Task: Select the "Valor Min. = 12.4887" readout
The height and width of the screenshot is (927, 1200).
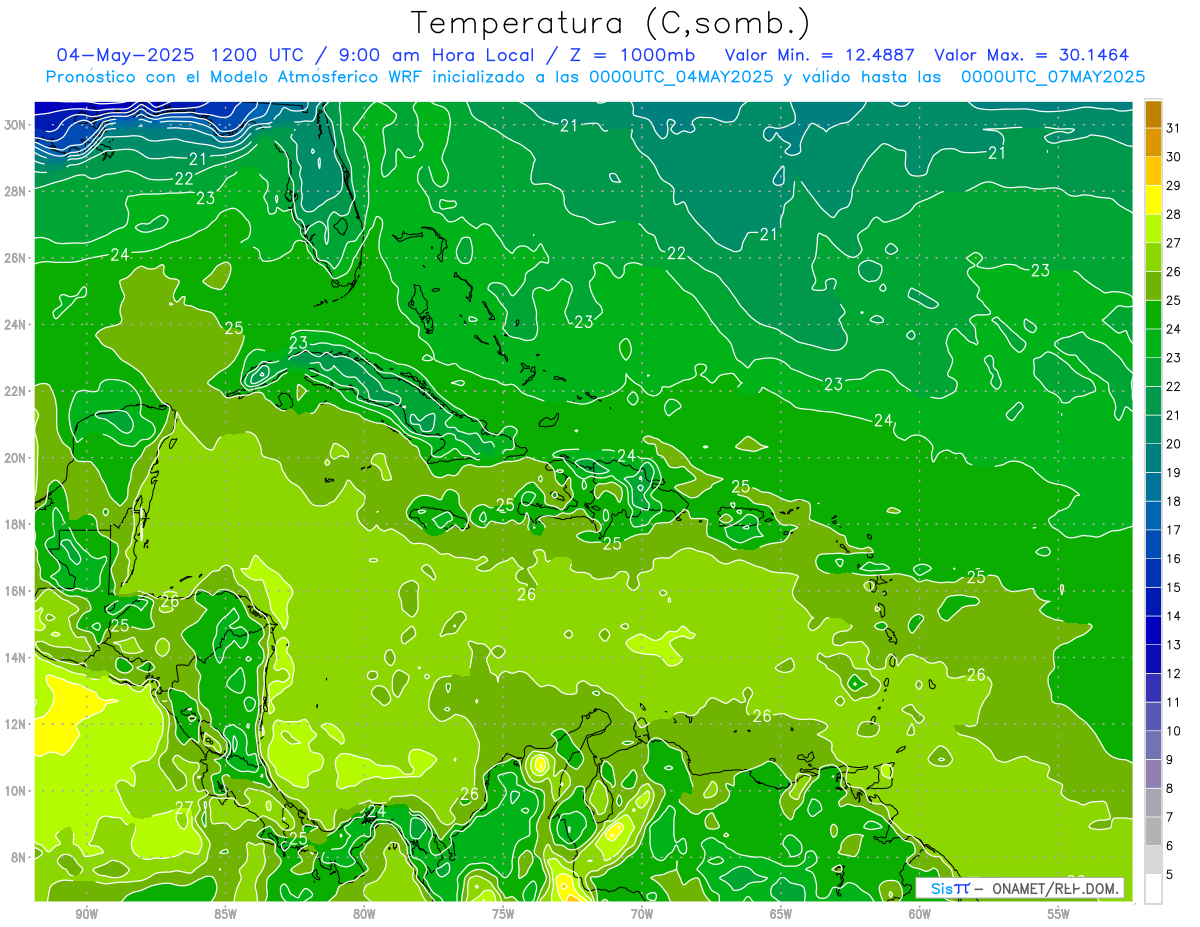Action: (x=818, y=54)
